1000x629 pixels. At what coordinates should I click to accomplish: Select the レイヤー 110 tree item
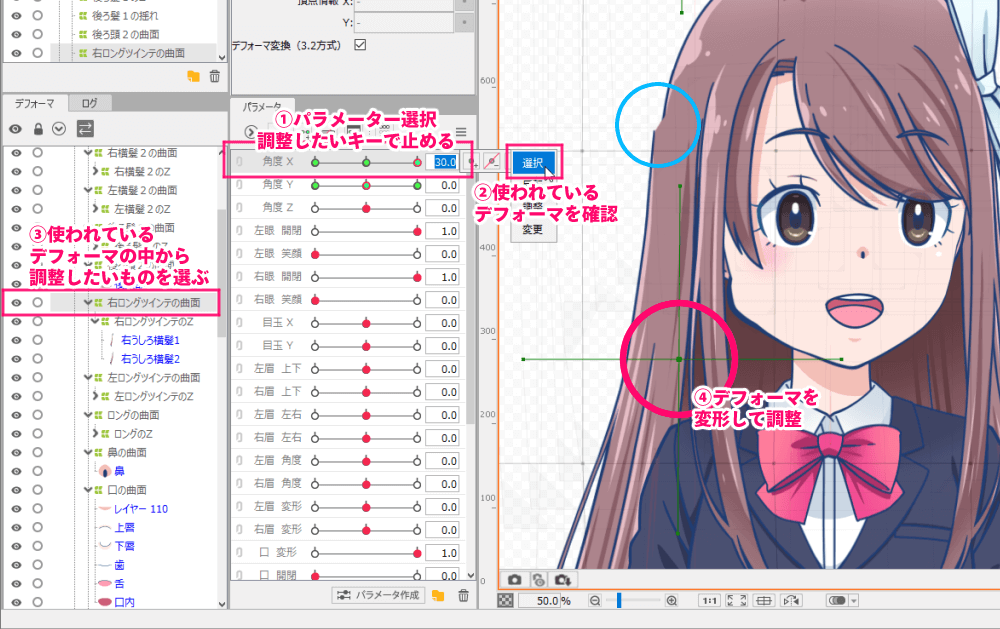141,508
